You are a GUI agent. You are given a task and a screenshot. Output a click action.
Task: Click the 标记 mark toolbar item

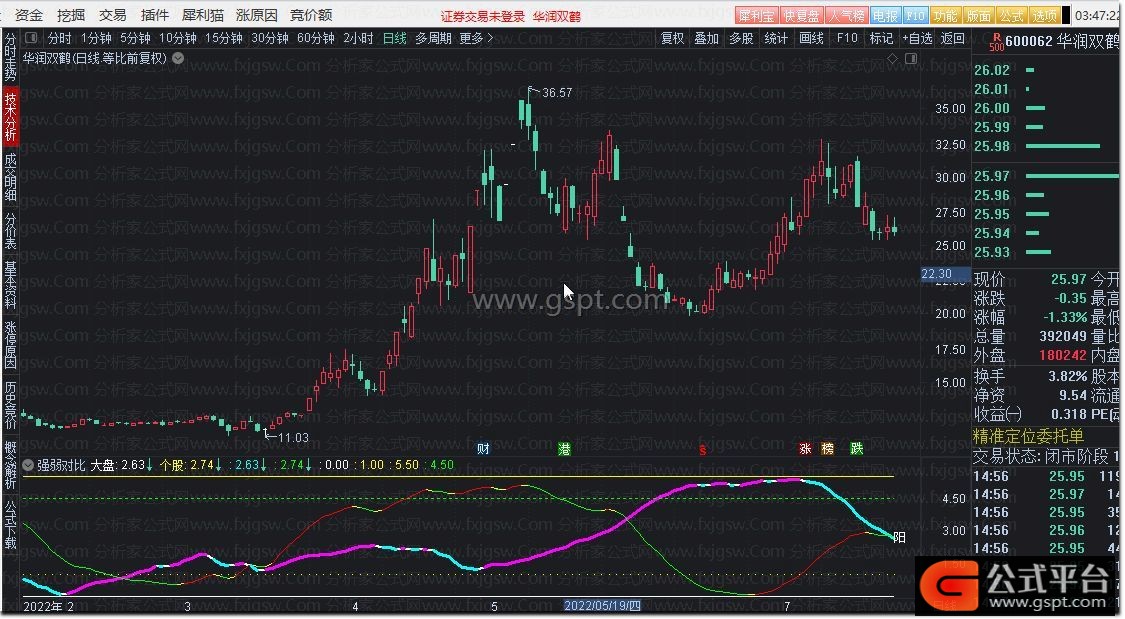pyautogui.click(x=881, y=38)
